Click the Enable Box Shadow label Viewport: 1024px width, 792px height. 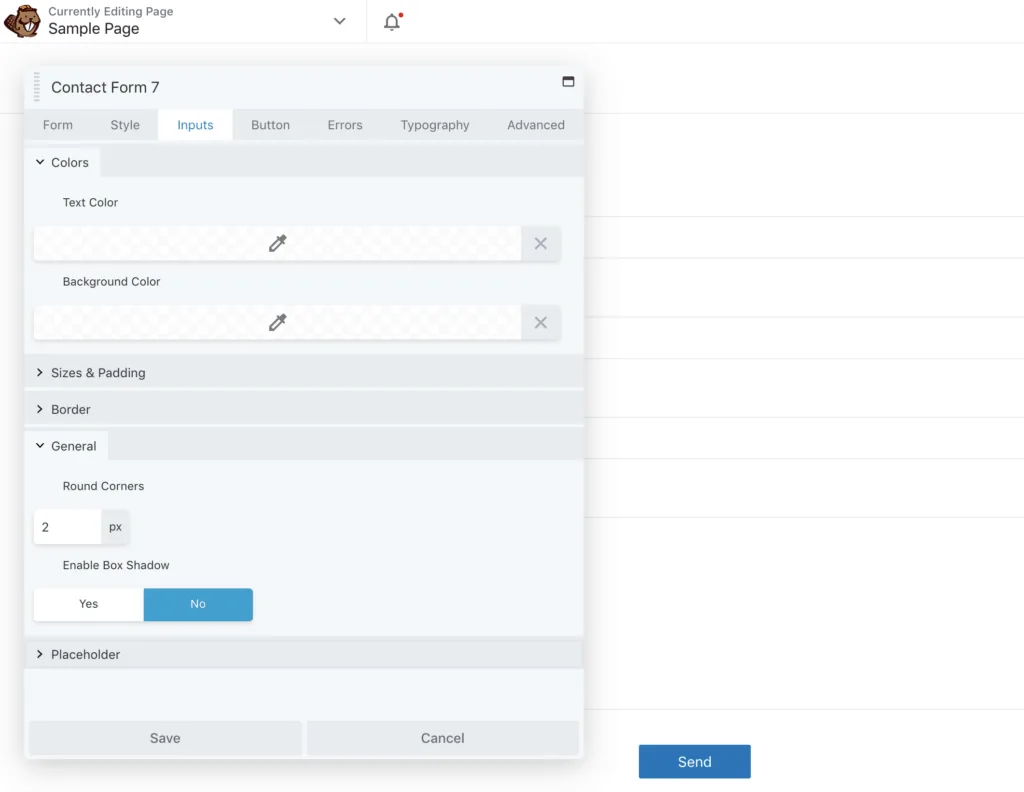(116, 565)
